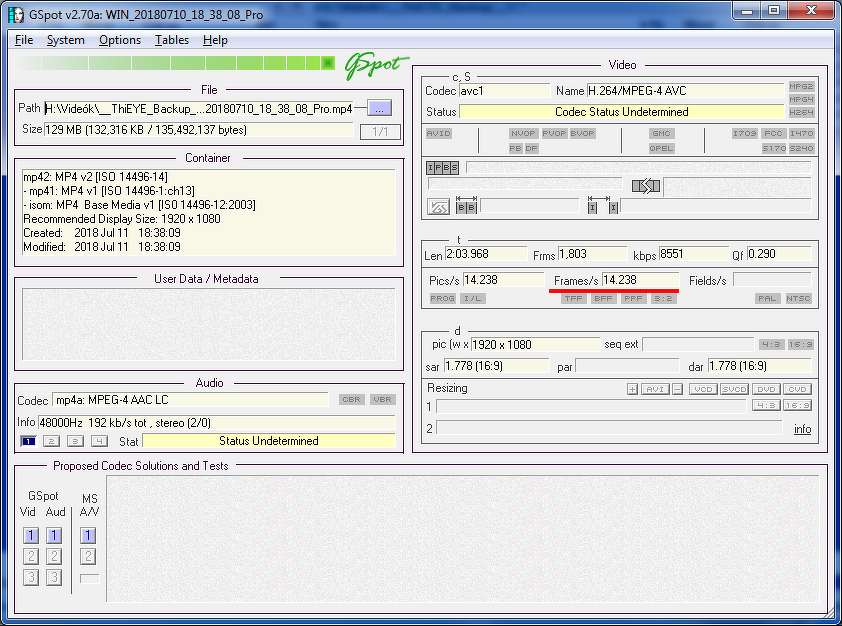842x626 pixels.
Task: Click 'Recommended Display Size: 1920 x 1080' text
Action: (x=122, y=219)
